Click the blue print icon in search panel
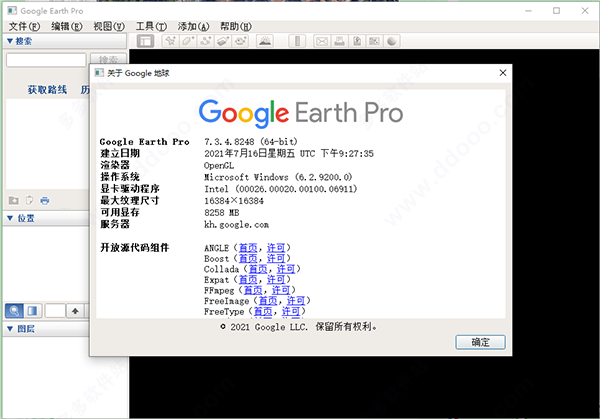 click(x=45, y=200)
